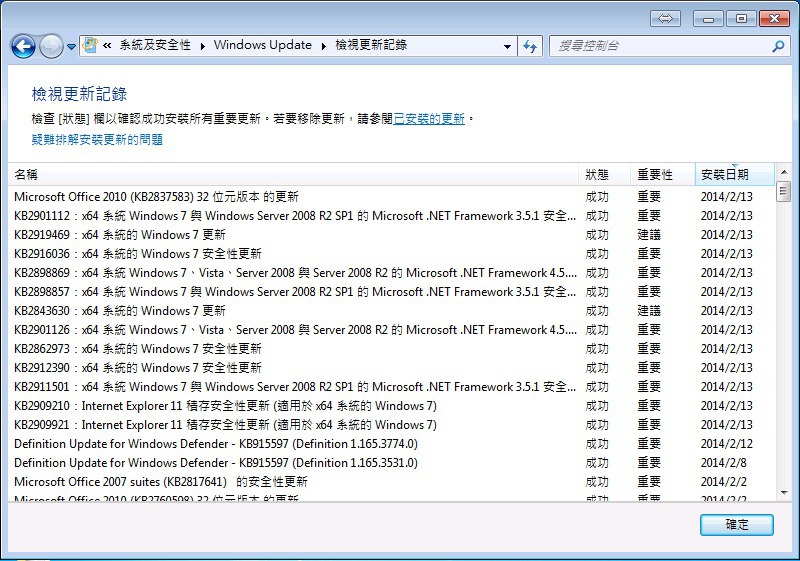Image resolution: width=800 pixels, height=561 pixels.
Task: Select the KB2898857 .NET Framework 3.5.1 row
Action: pos(391,292)
